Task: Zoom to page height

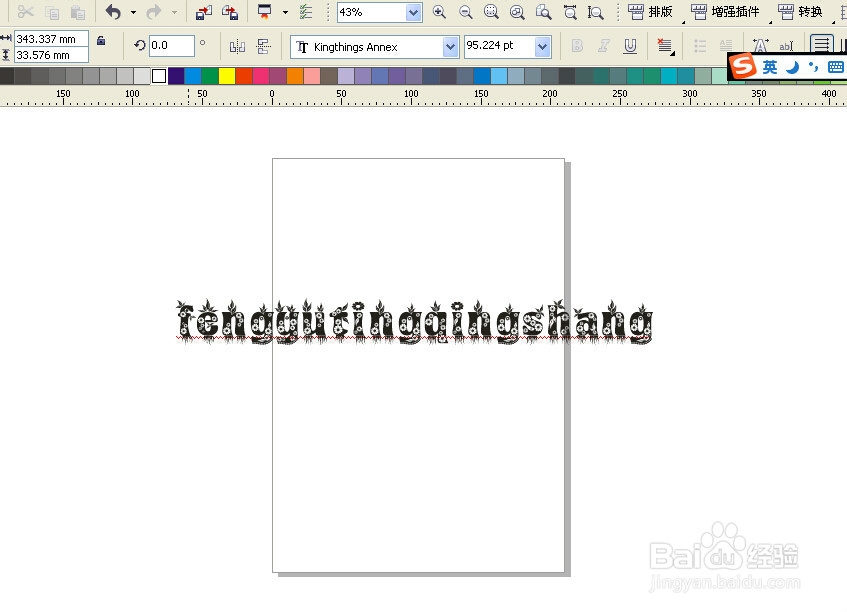Action: 595,12
